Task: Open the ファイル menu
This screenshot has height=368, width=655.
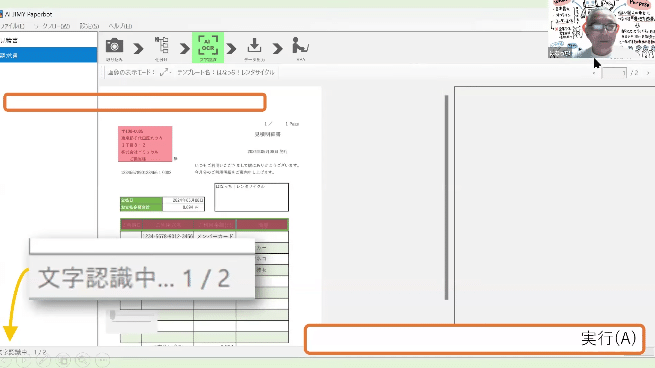Action: tap(13, 26)
